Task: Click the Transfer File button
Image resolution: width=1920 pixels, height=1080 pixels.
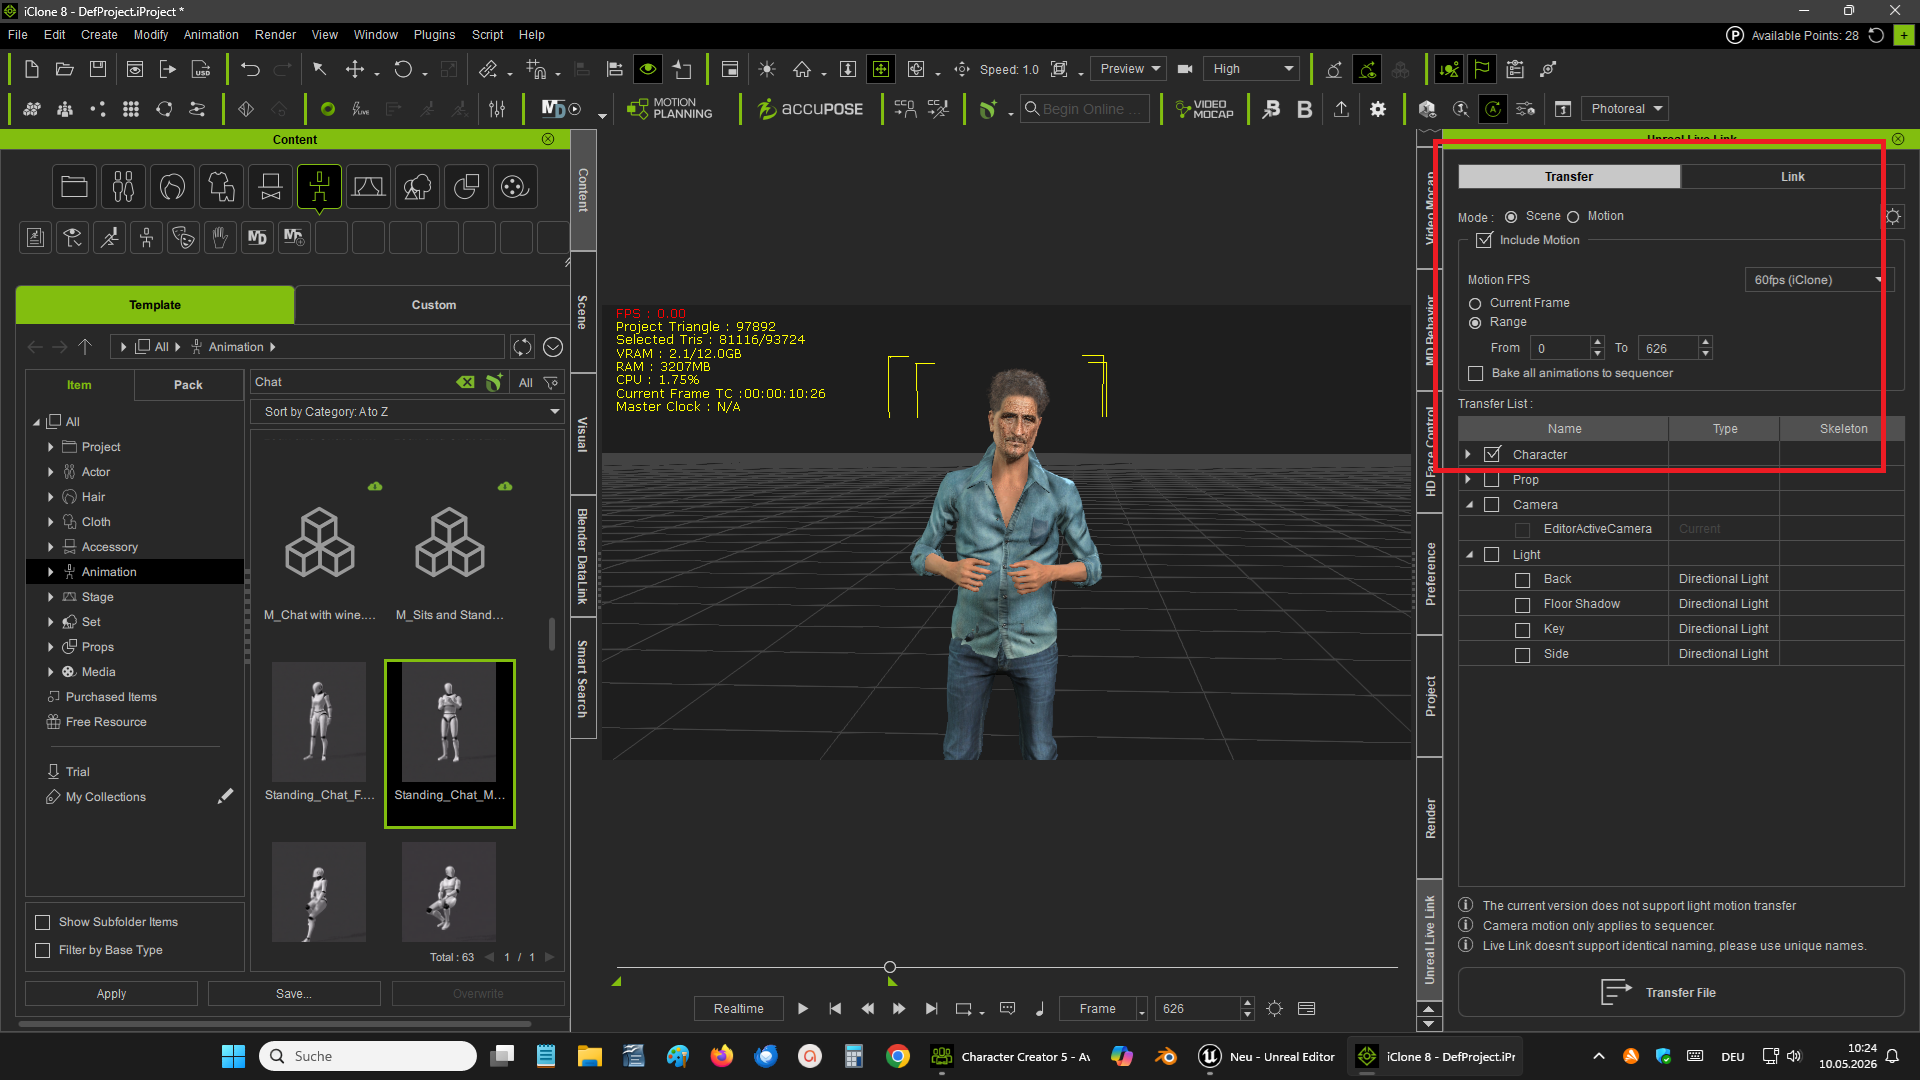Action: pyautogui.click(x=1680, y=992)
